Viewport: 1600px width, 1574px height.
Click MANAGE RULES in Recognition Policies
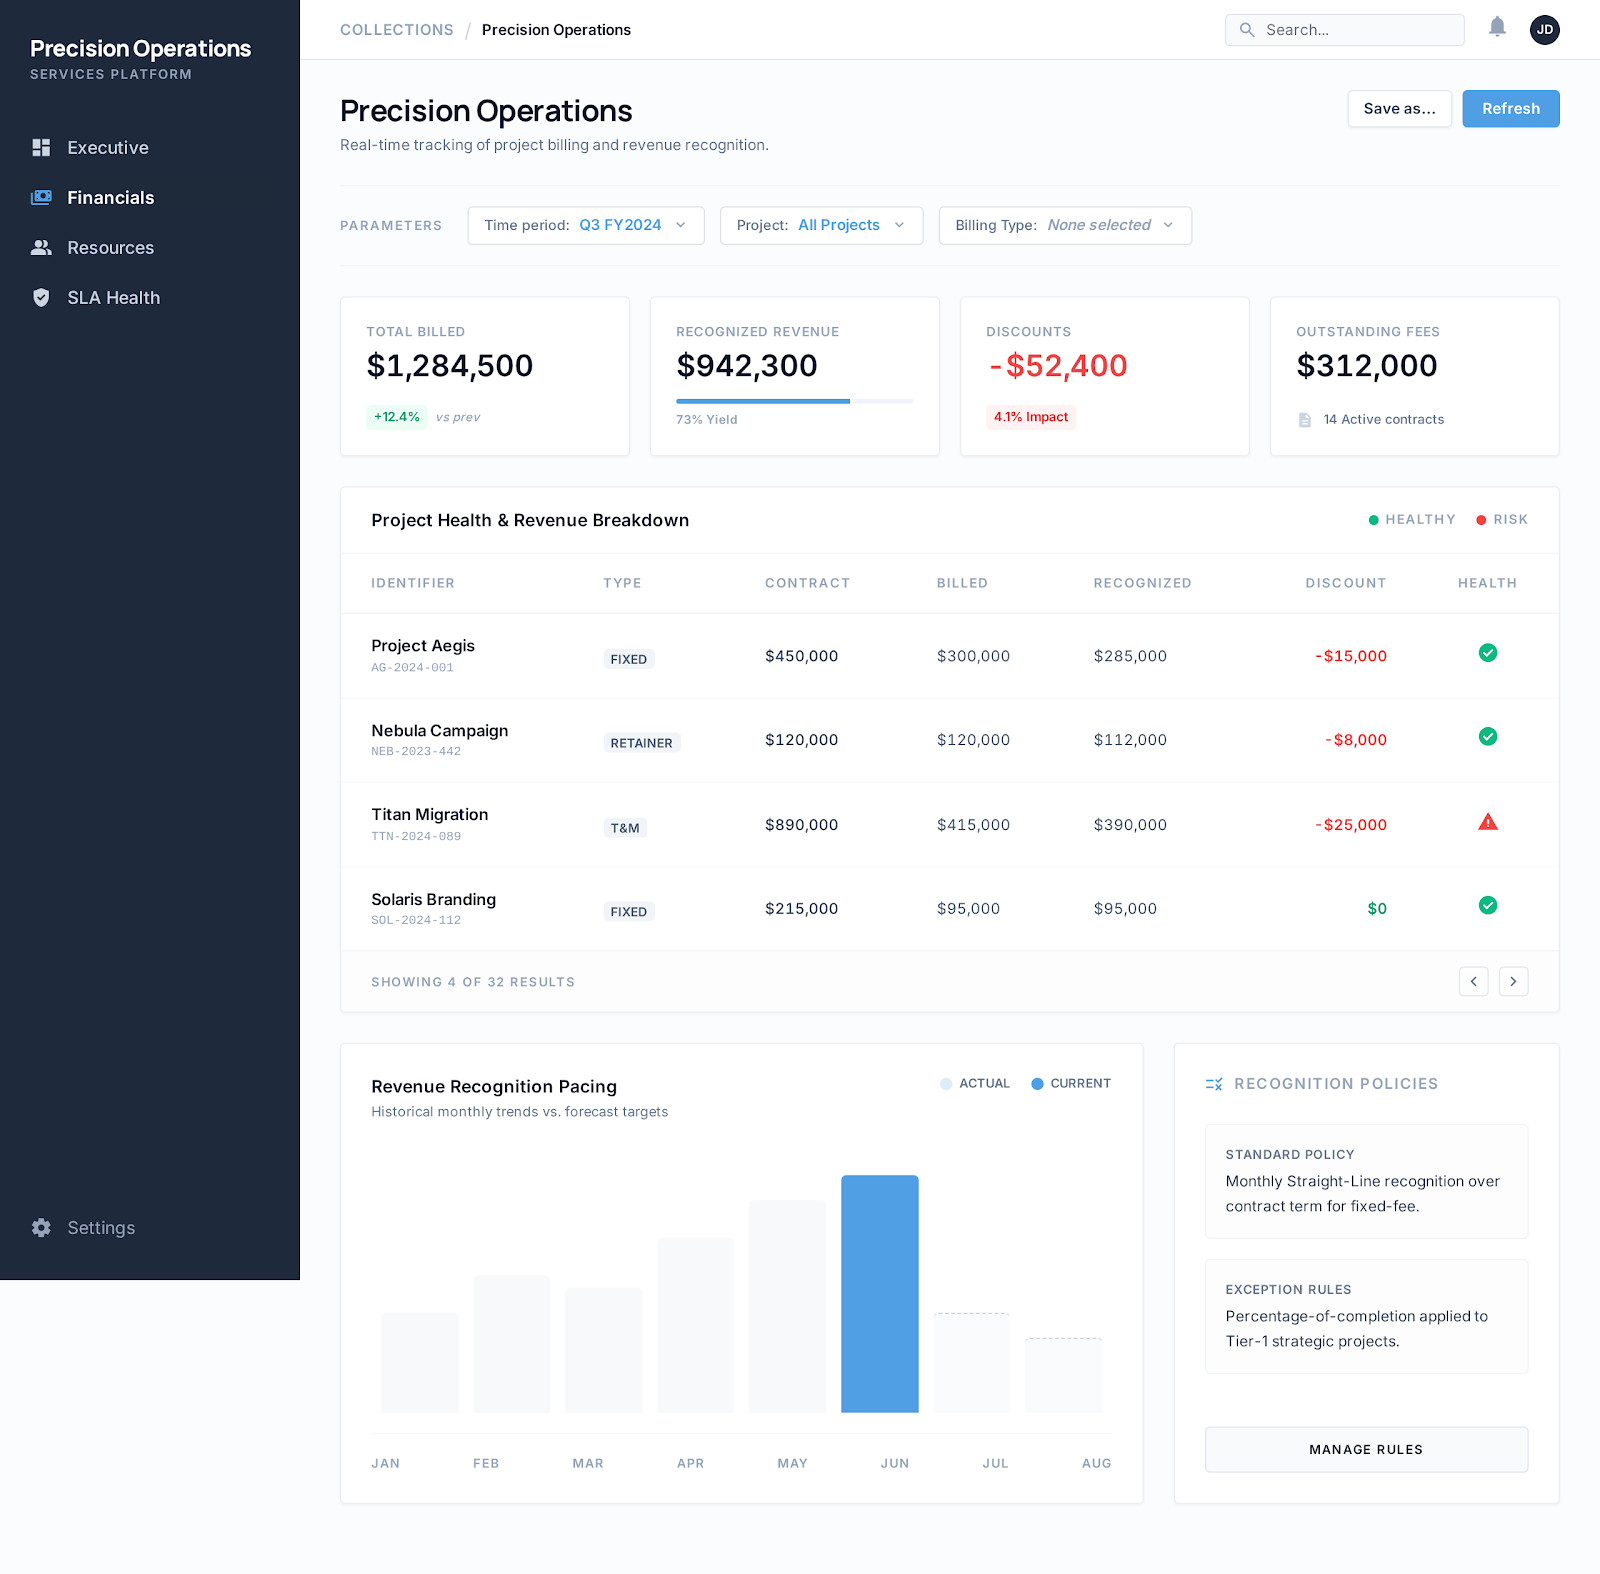[x=1365, y=1449]
